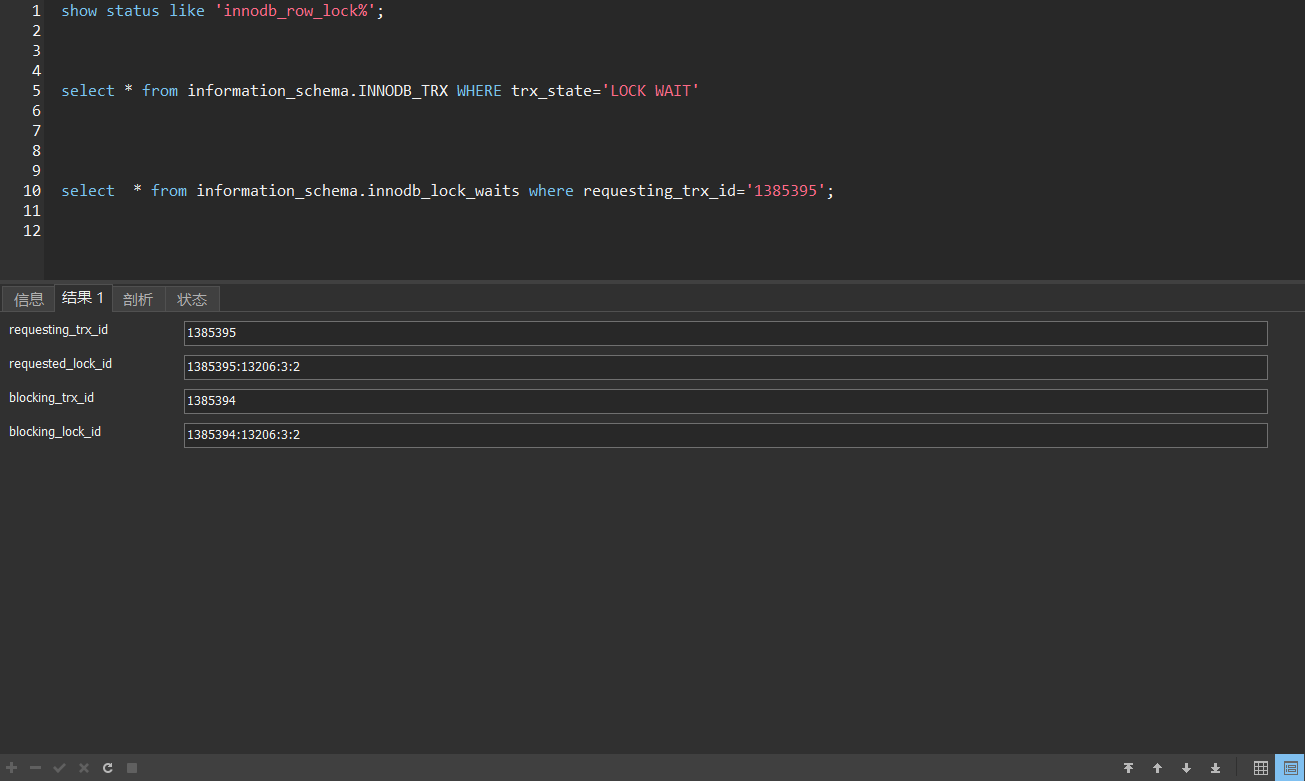1305x781 pixels.
Task: Select the 结果 1 tab
Action: [82, 297]
